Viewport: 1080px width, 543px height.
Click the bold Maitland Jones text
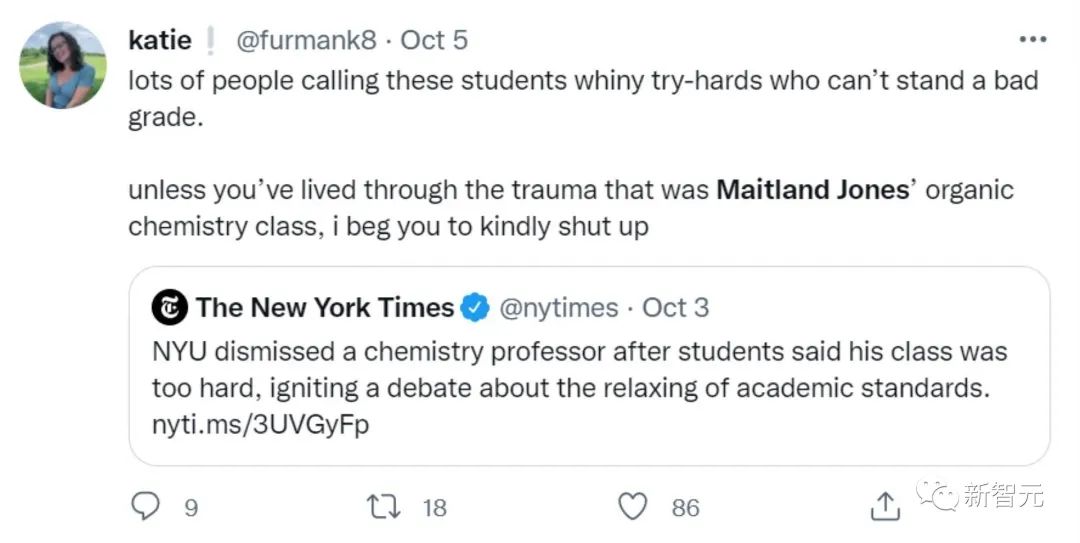click(812, 190)
